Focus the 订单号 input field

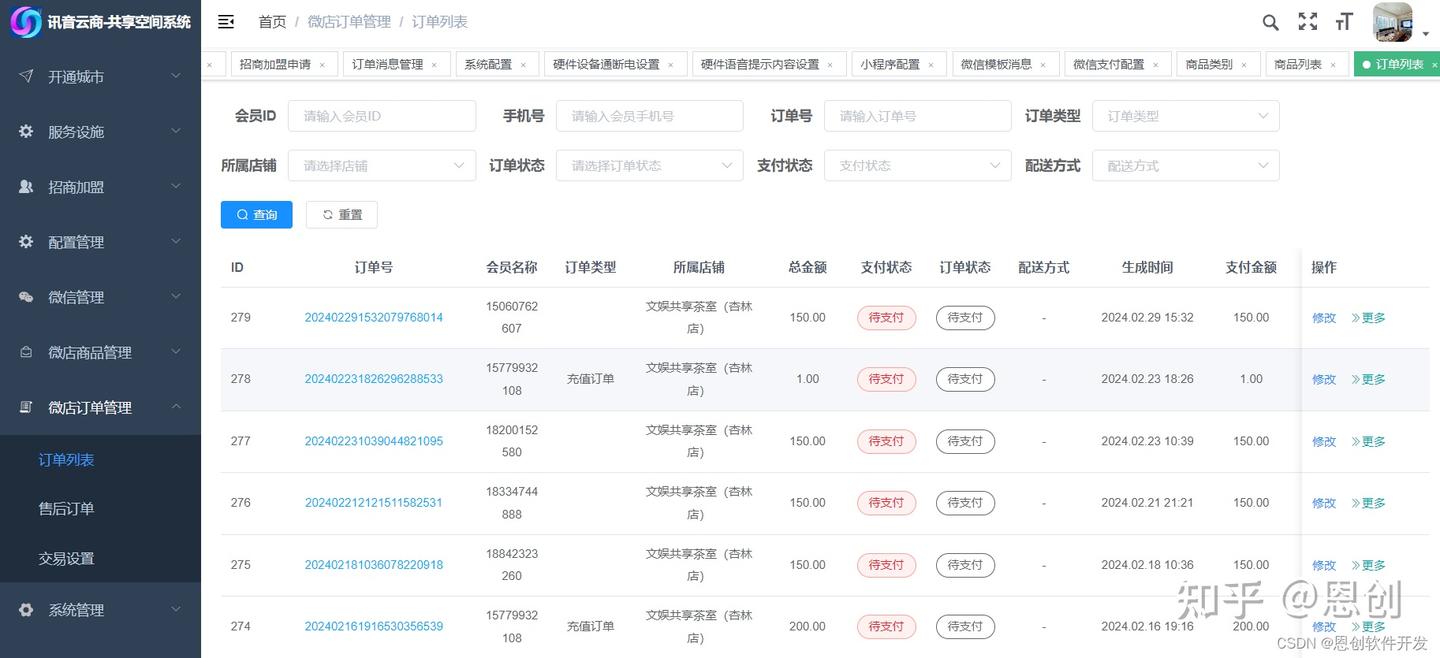click(x=917, y=116)
